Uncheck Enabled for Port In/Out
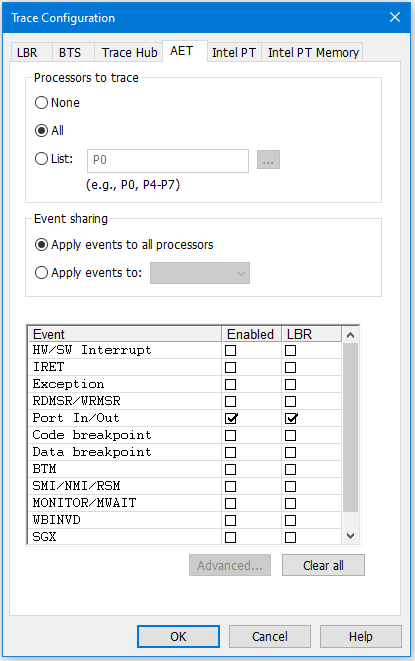The image size is (415, 661). click(x=231, y=418)
